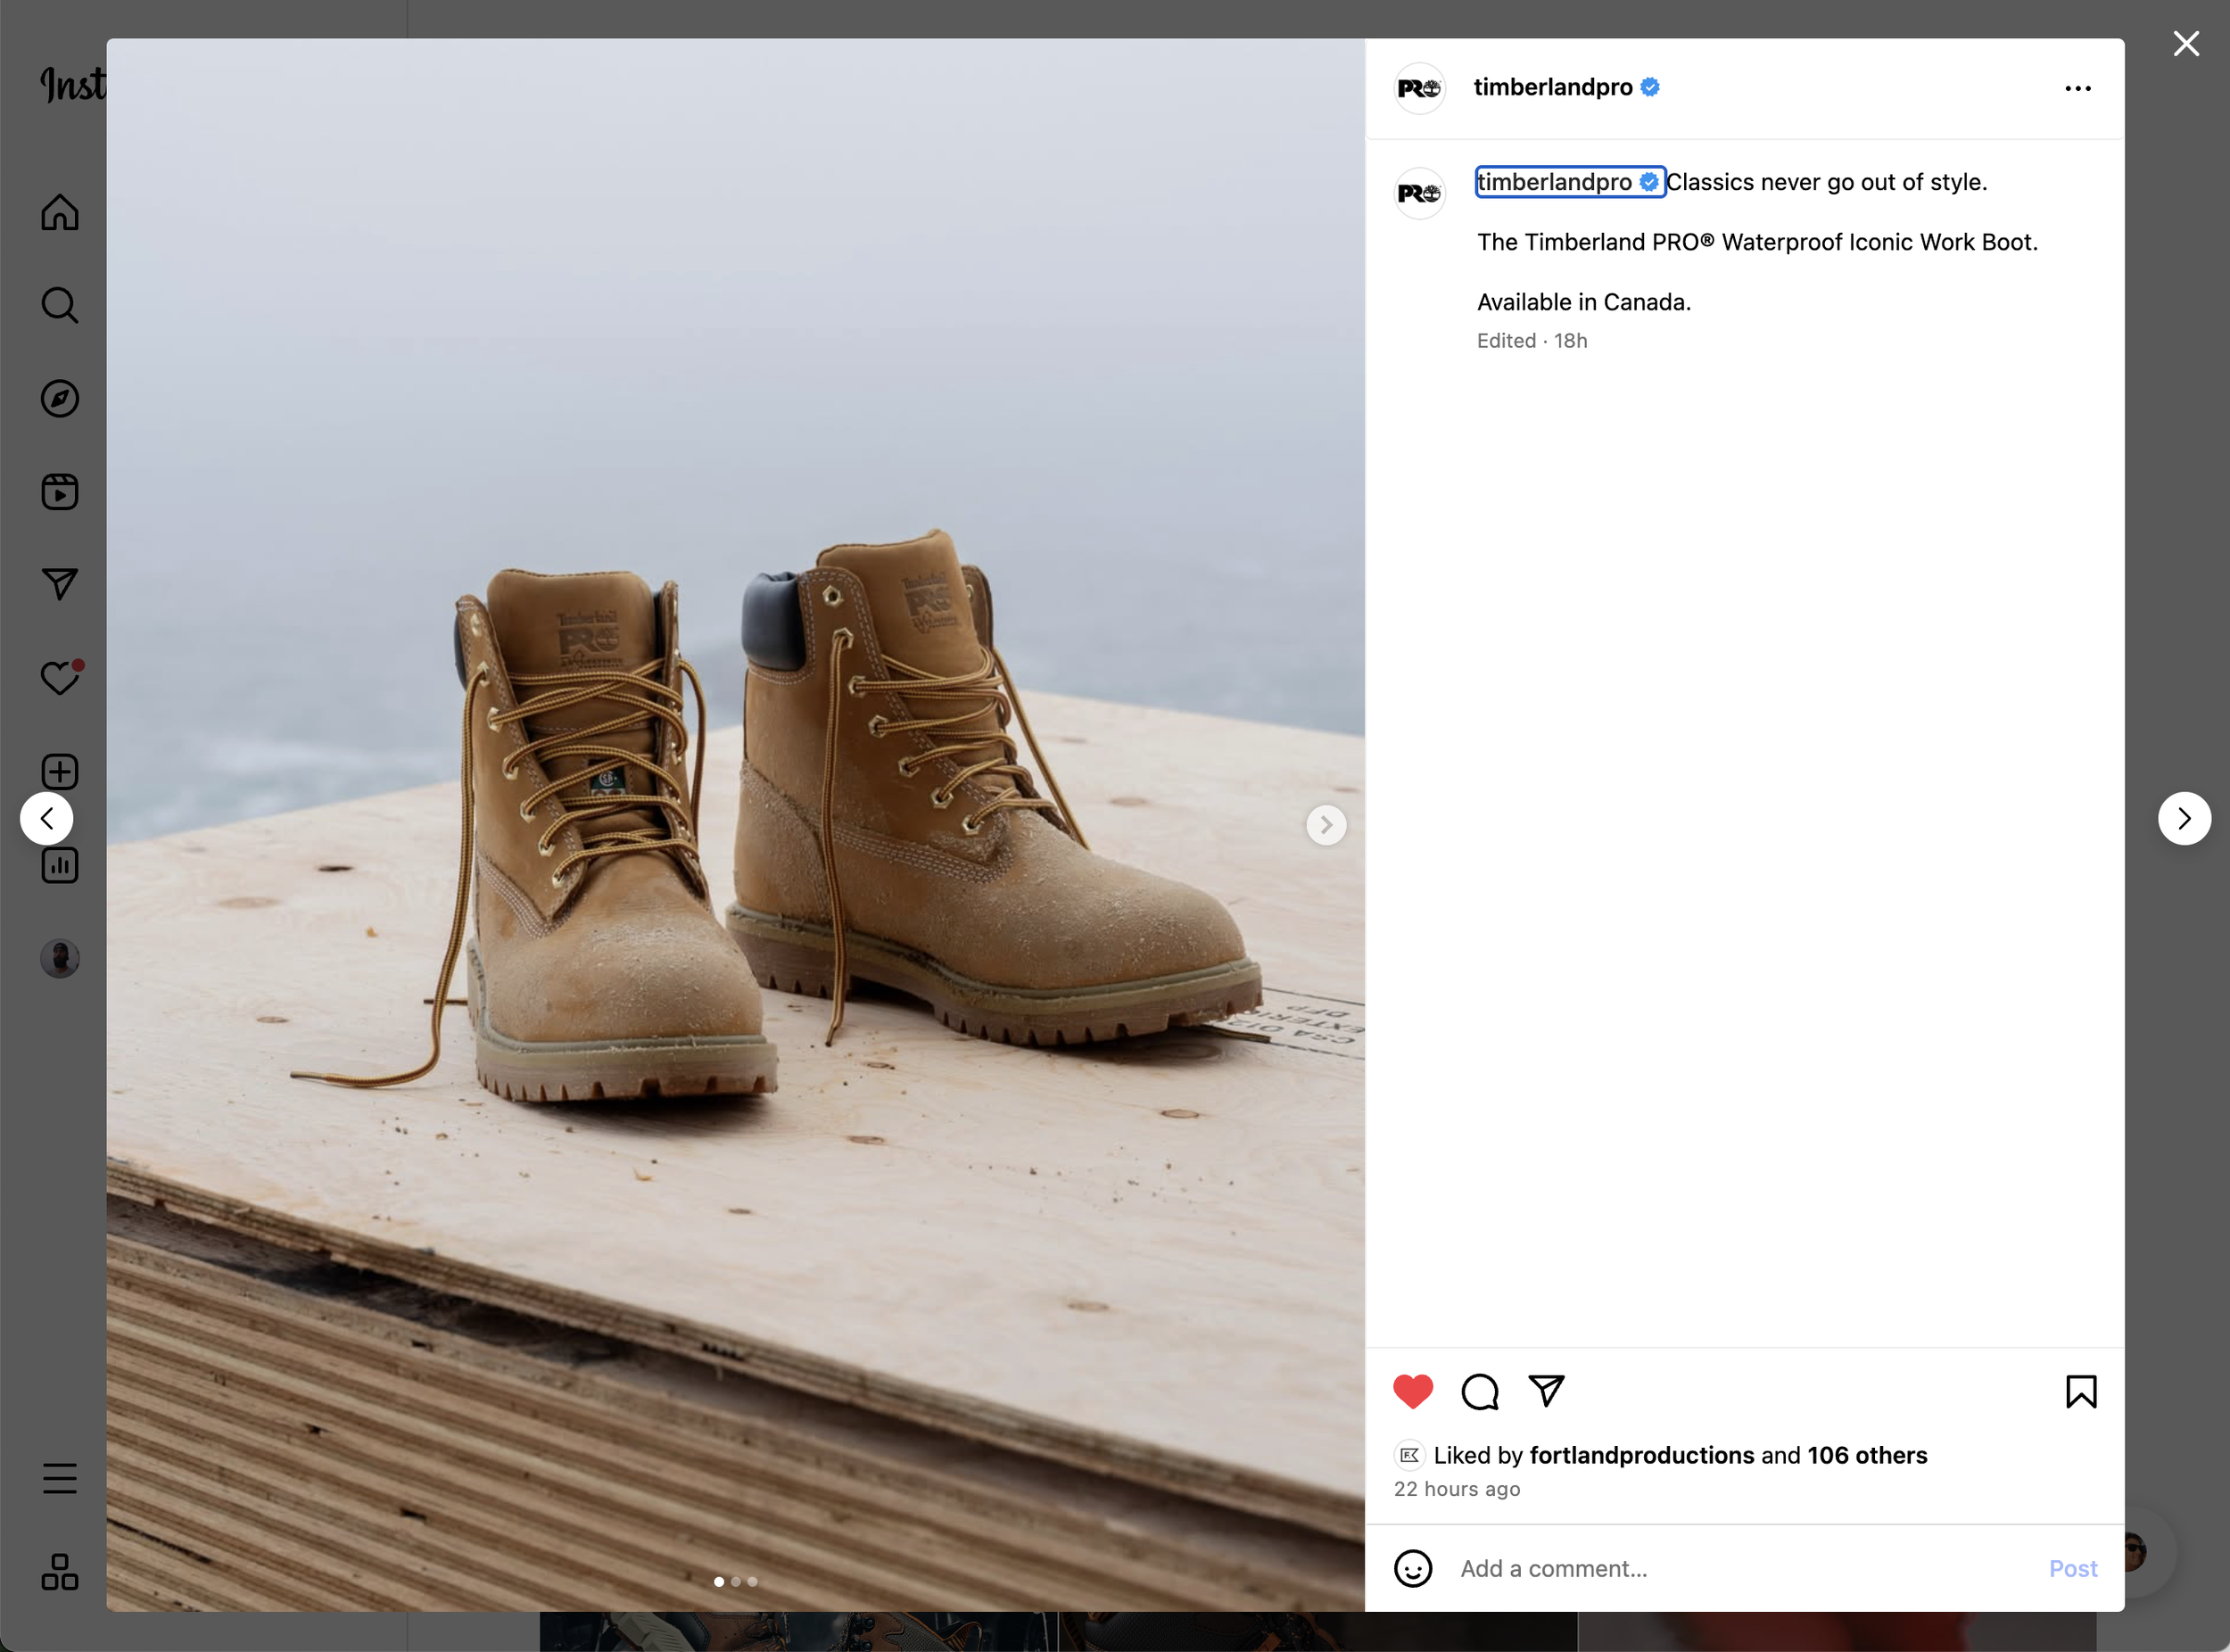This screenshot has width=2230, height=1652.
Task: Open the emoji picker smiley icon
Action: 1413,1568
